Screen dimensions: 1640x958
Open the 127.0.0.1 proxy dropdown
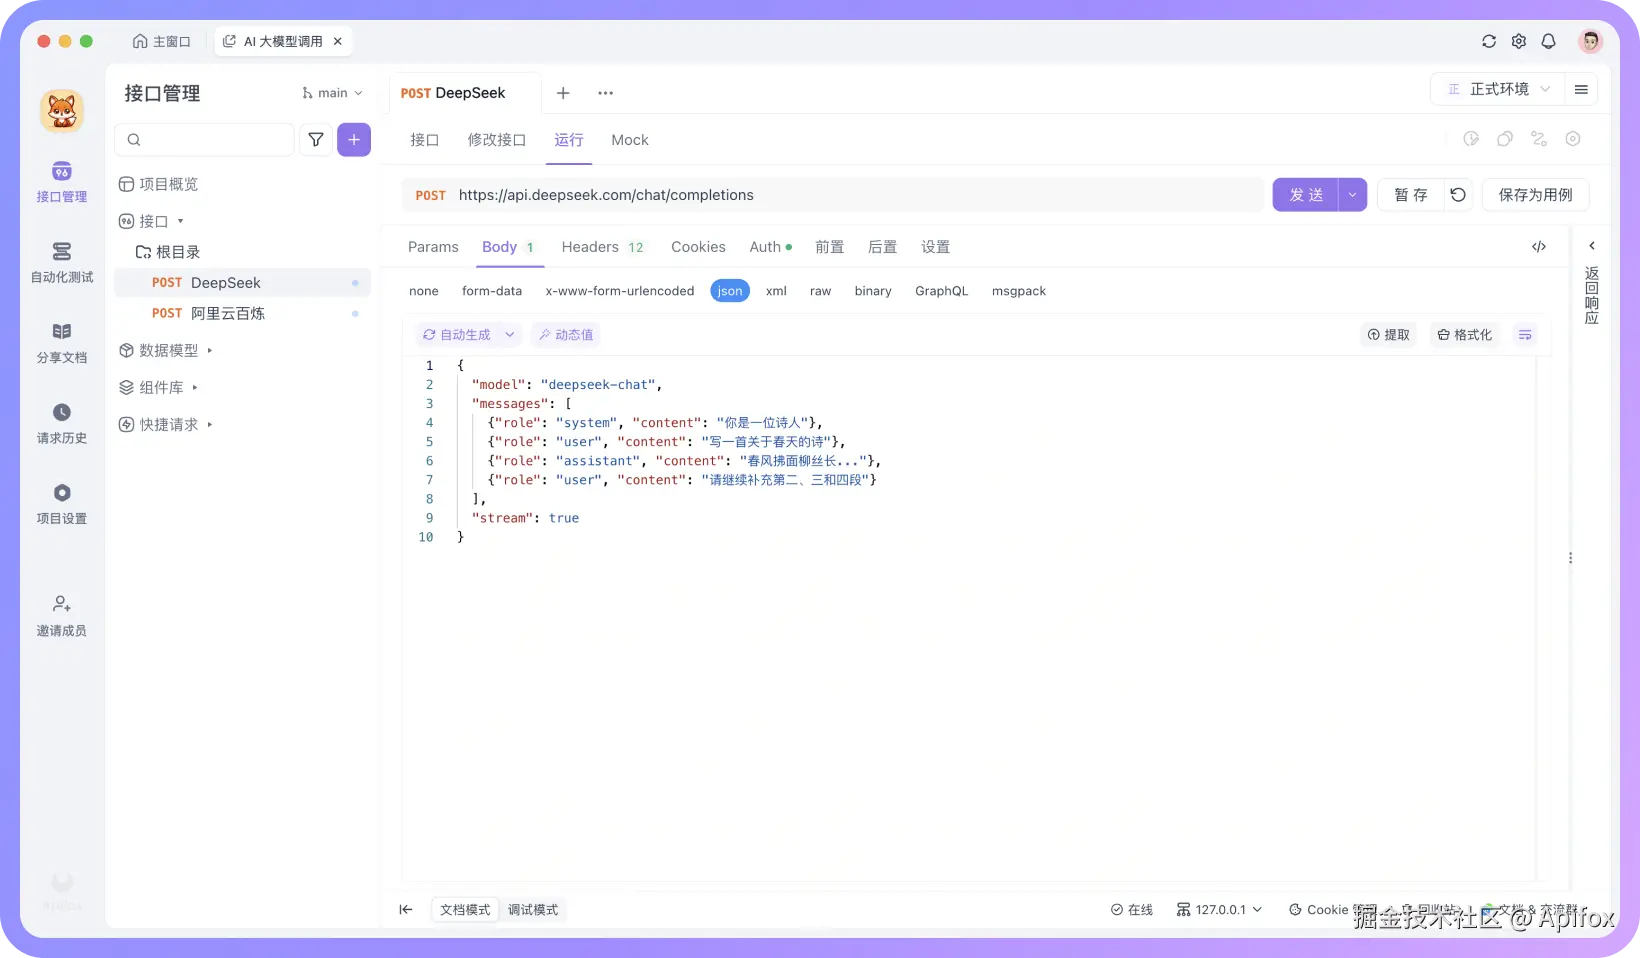pos(1220,909)
